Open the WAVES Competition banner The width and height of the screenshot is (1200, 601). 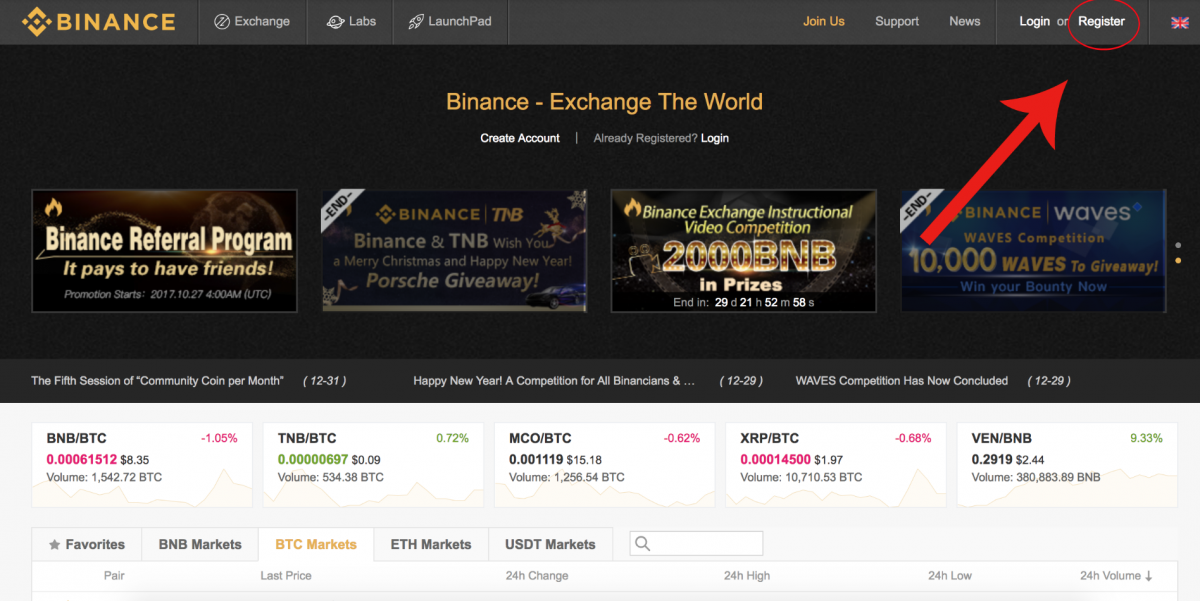[1033, 251]
